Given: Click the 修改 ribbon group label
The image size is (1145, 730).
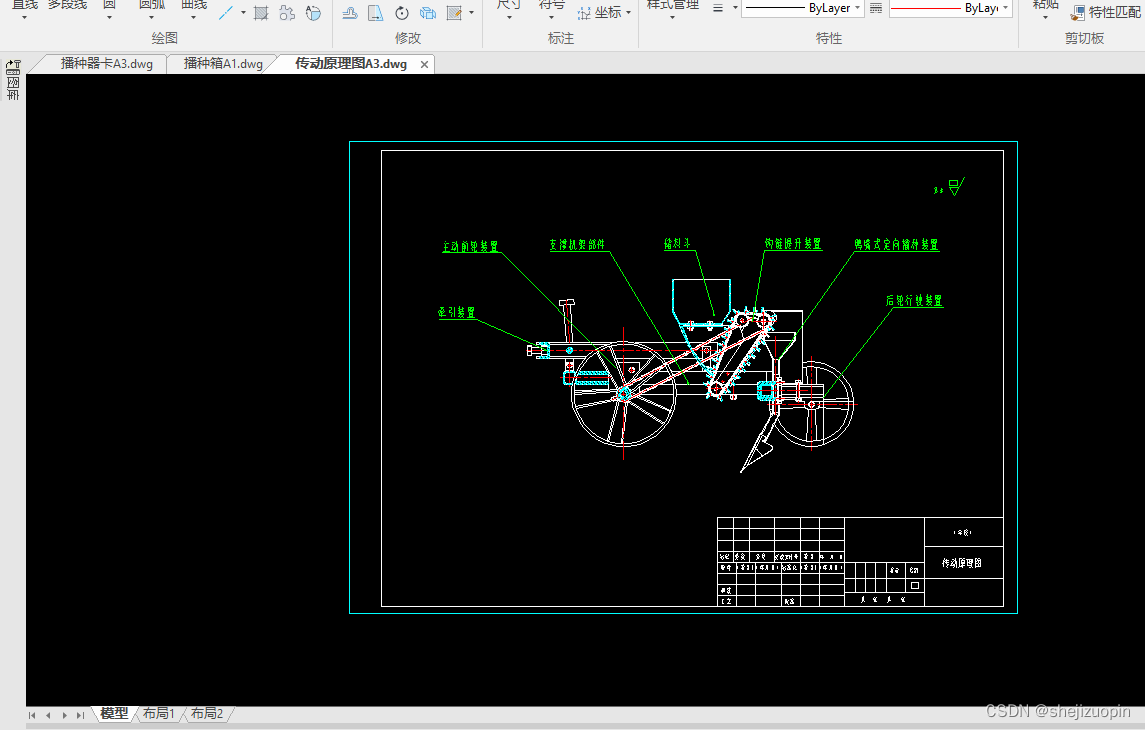Looking at the screenshot, I should (x=407, y=38).
